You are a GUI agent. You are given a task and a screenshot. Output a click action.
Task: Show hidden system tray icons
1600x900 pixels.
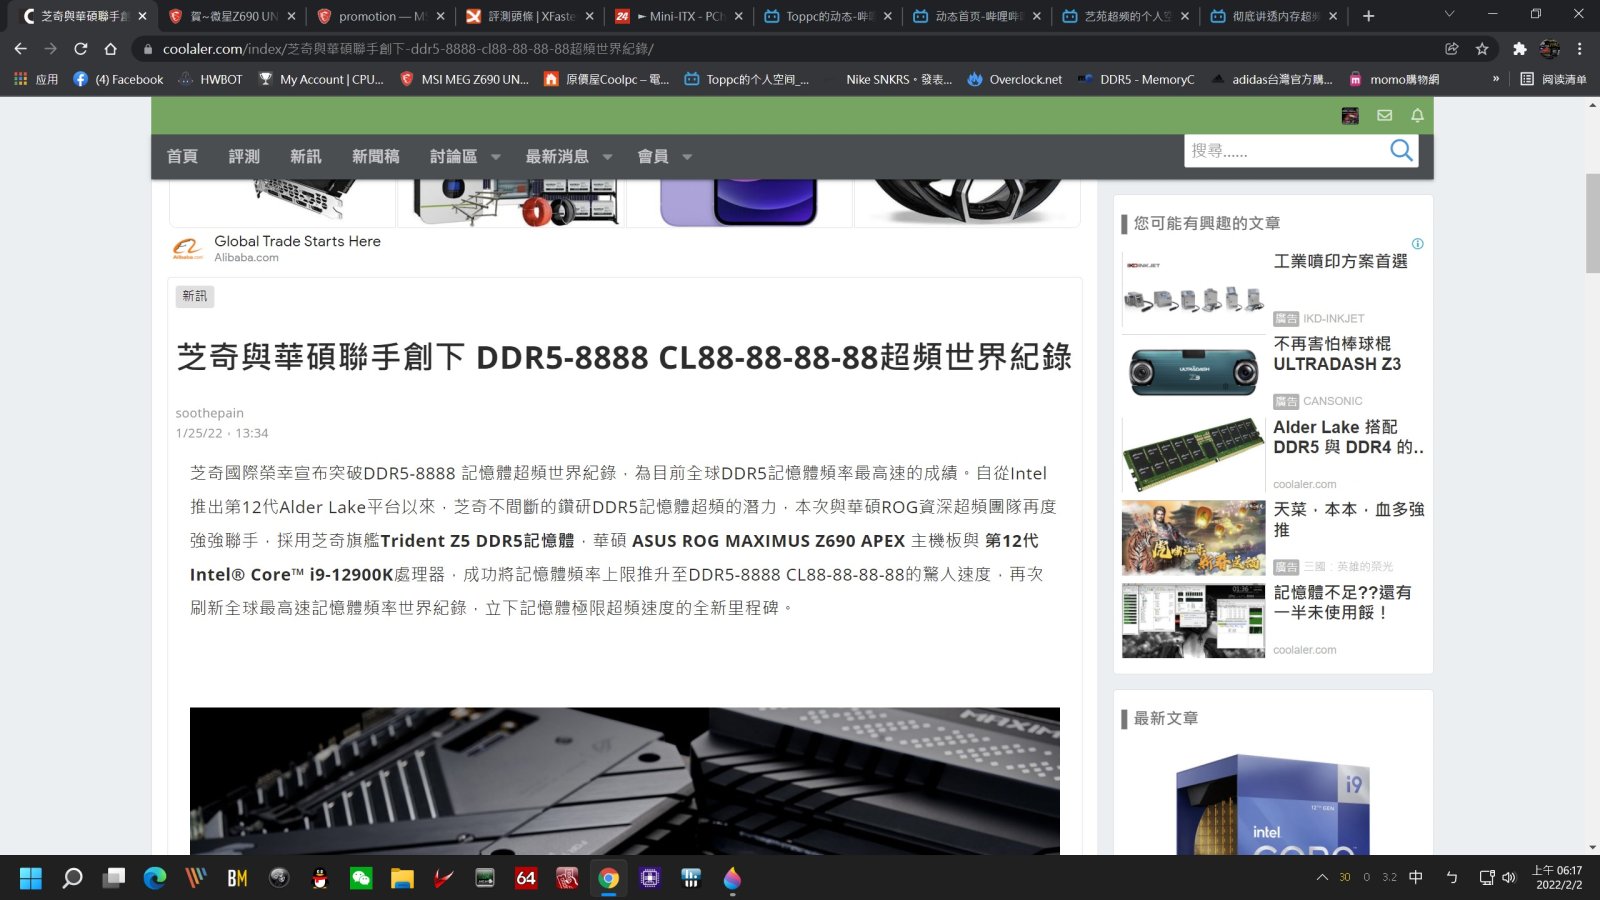[x=1322, y=877]
